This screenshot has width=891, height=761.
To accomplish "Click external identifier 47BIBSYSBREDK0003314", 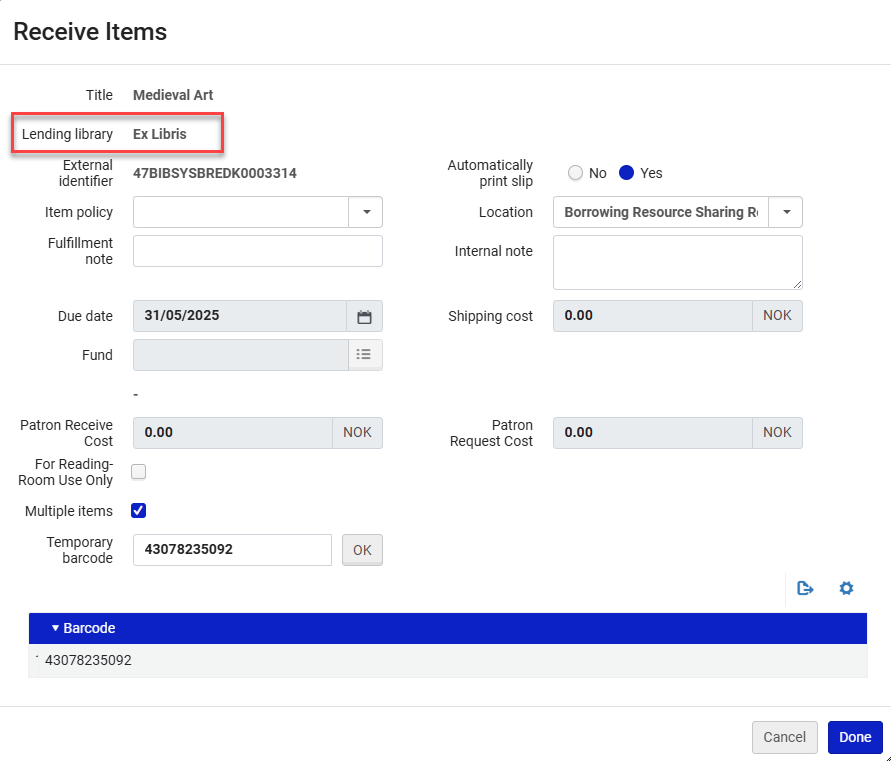I will (x=215, y=173).
